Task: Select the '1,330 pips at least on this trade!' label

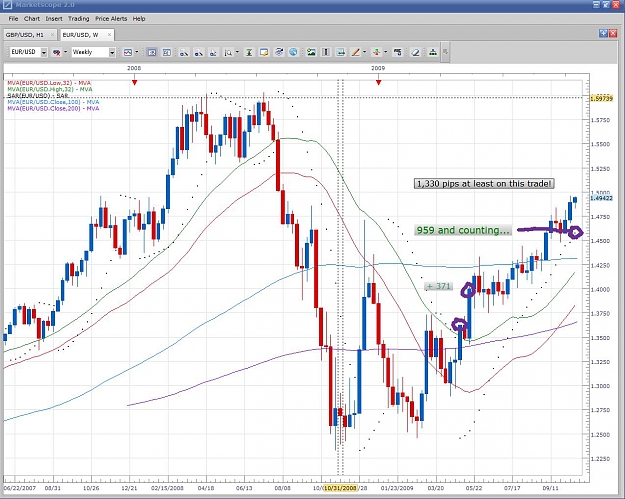Action: tap(484, 184)
